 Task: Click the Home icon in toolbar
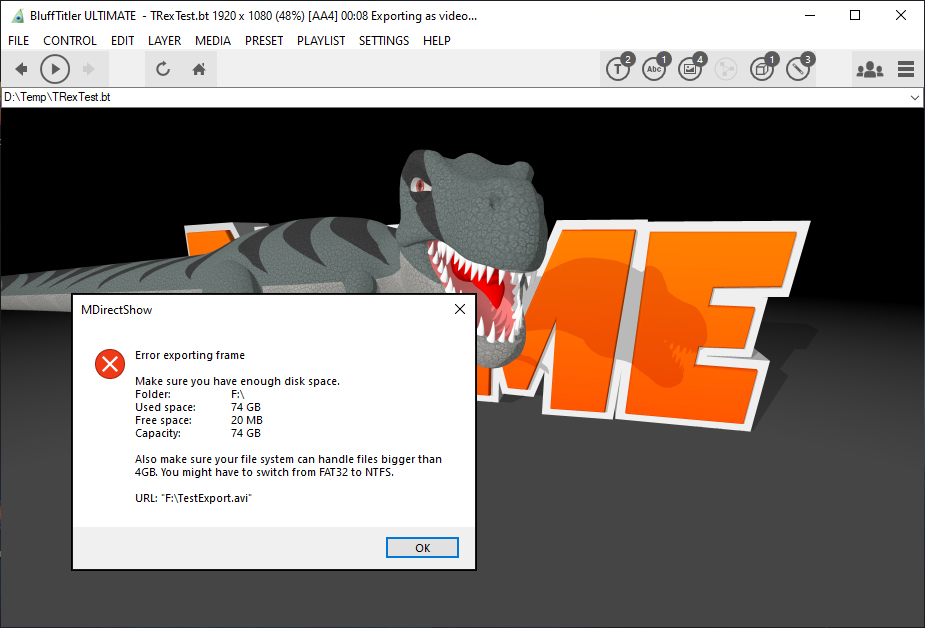199,70
